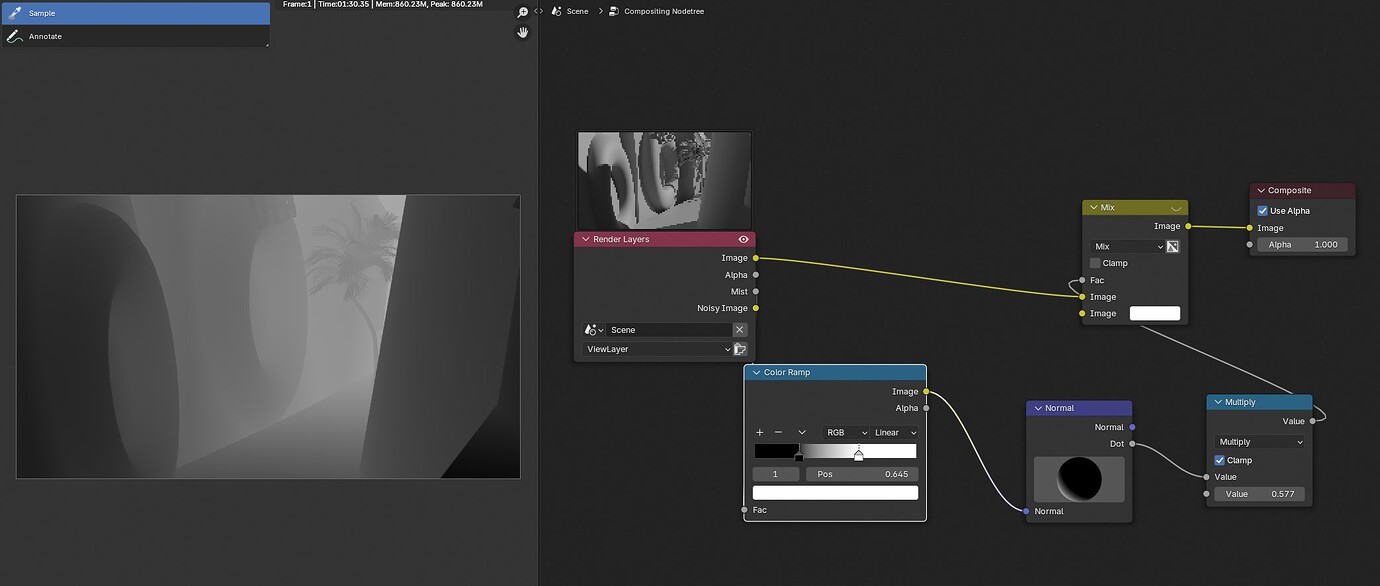Click the Render Layers Alpha output socket
Image resolution: width=1380 pixels, height=586 pixels.
click(x=755, y=275)
